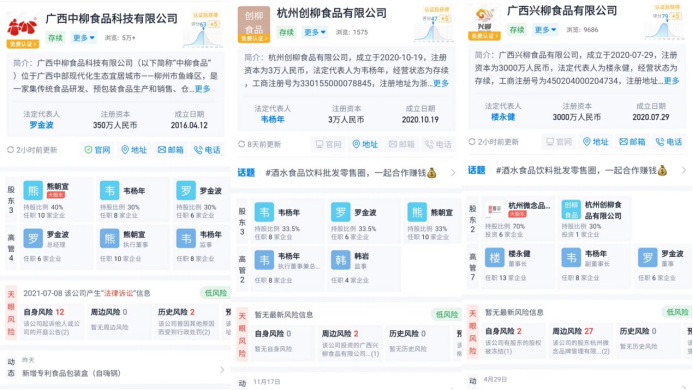This screenshot has width=693, height=390.
Task: Expand 更多 dropdown beside 存续 in 广西兴柳食品
Action: coord(545,30)
